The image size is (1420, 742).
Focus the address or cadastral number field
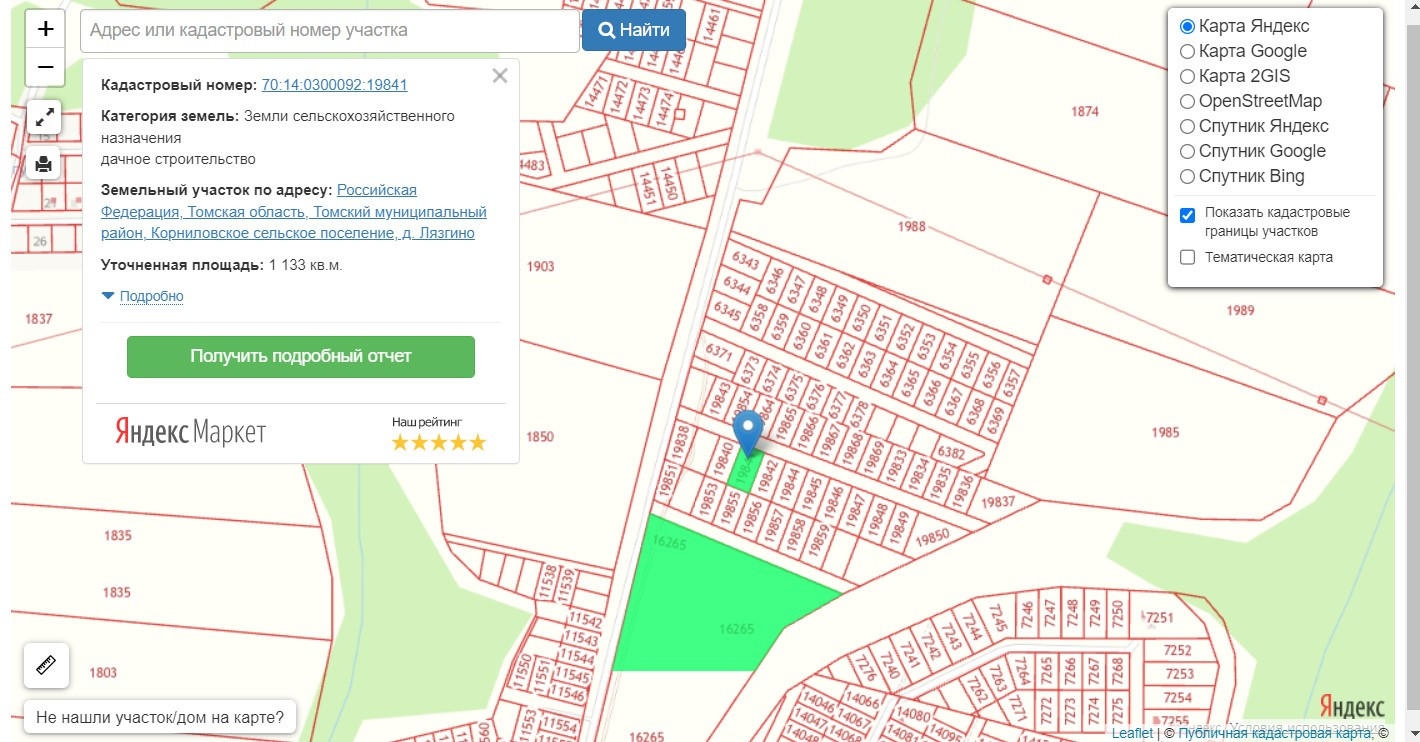[330, 31]
